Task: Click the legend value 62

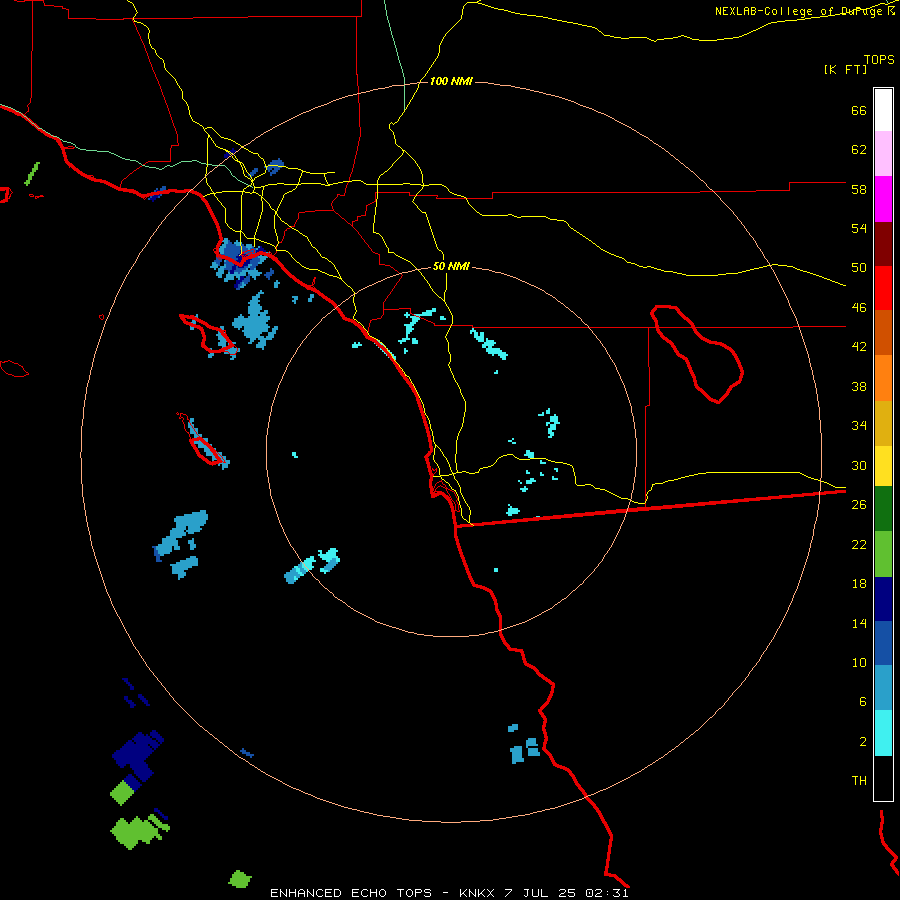Action: click(x=859, y=150)
